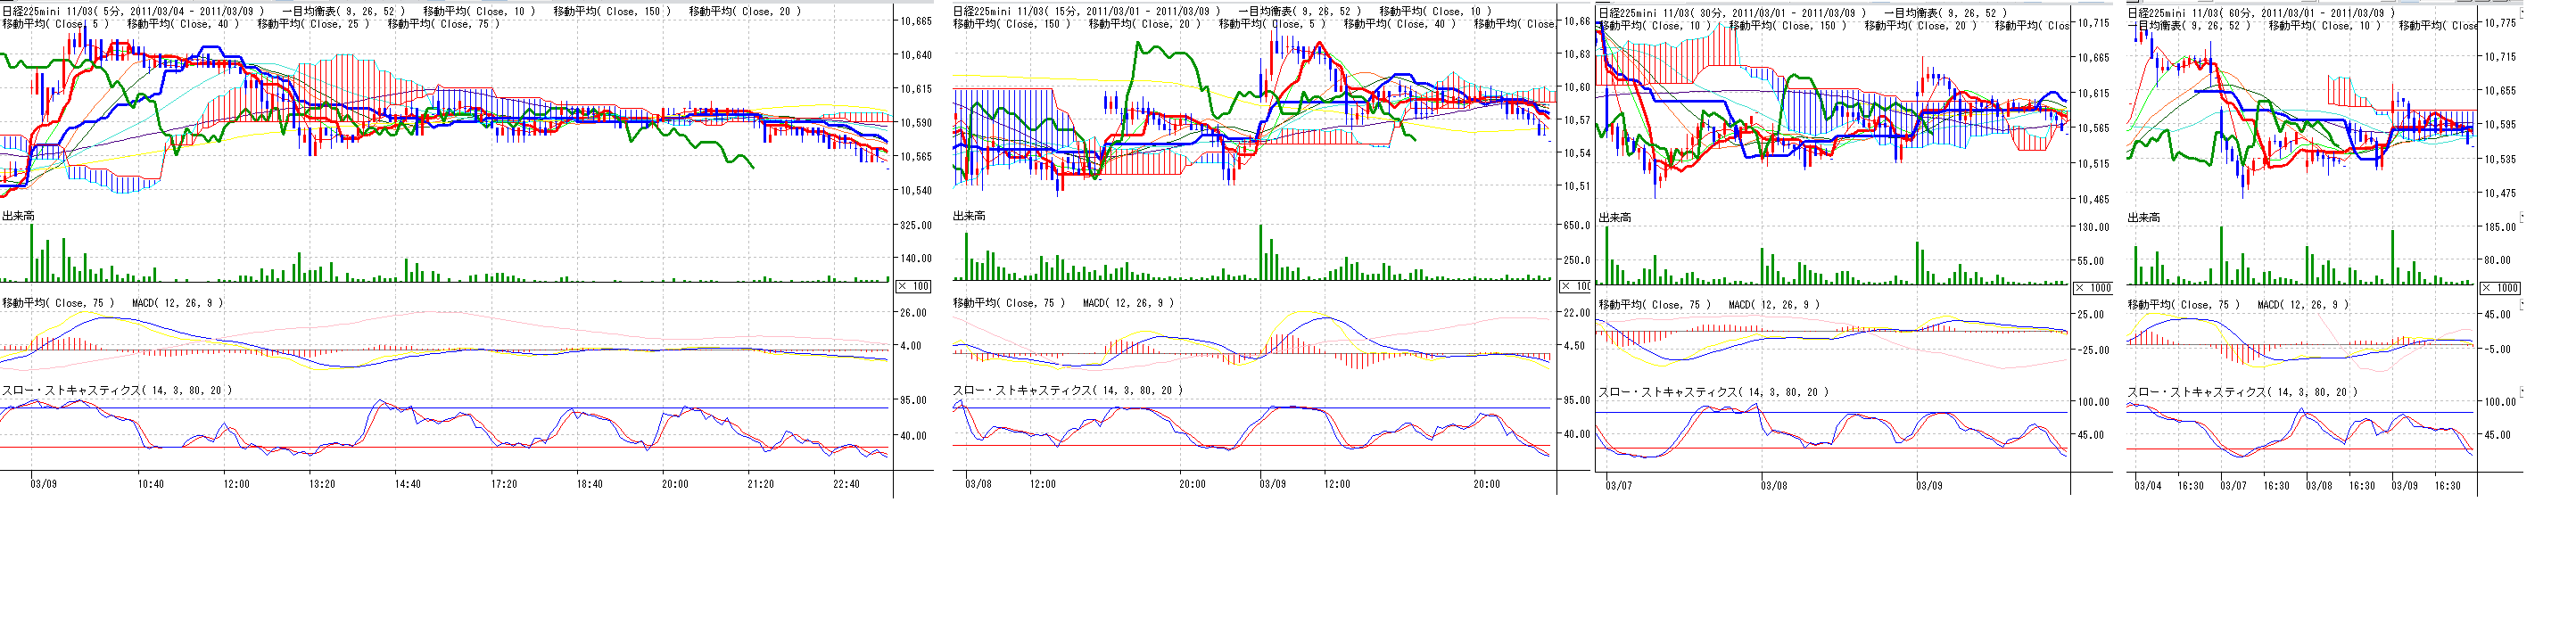Click the 出来高 volume label in 5-minute chart

pos(18,216)
